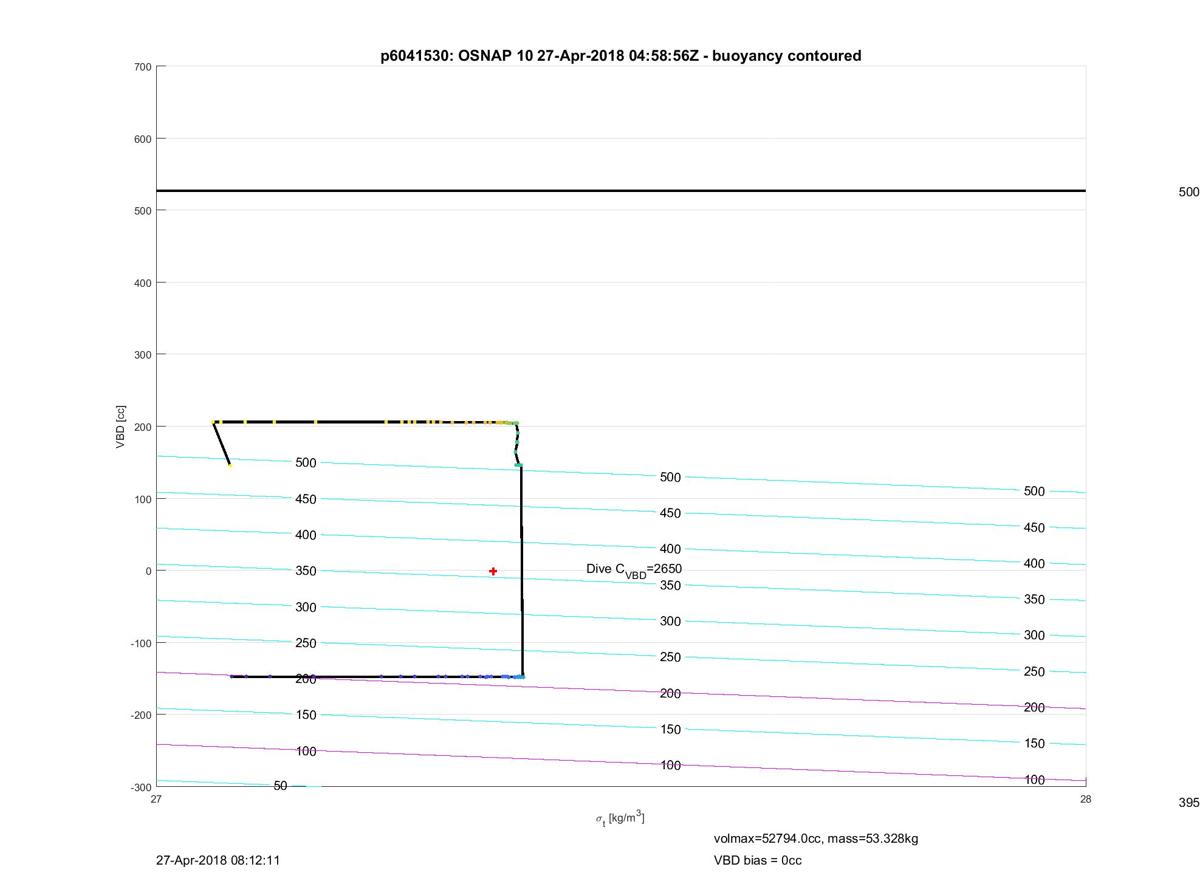Screen dimensions: 1200x885
Task: Click the y-axis tick label 0
Action: tap(149, 571)
